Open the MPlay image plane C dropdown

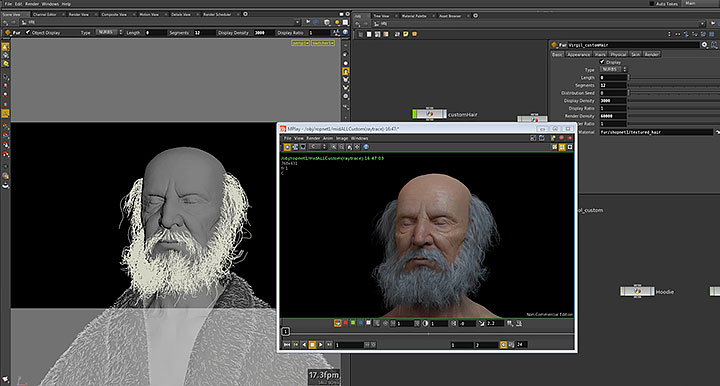point(317,147)
